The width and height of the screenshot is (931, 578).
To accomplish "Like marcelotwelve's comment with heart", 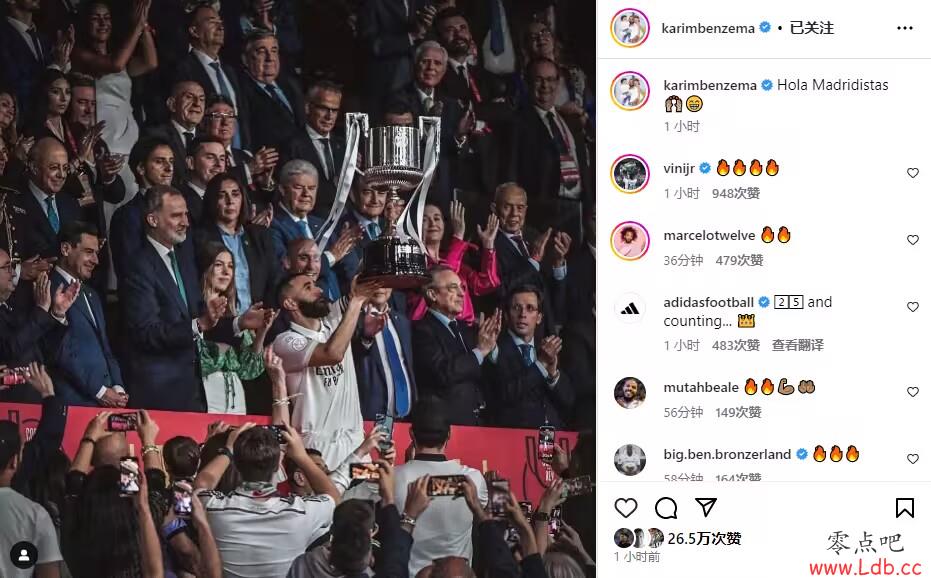I will (x=913, y=240).
